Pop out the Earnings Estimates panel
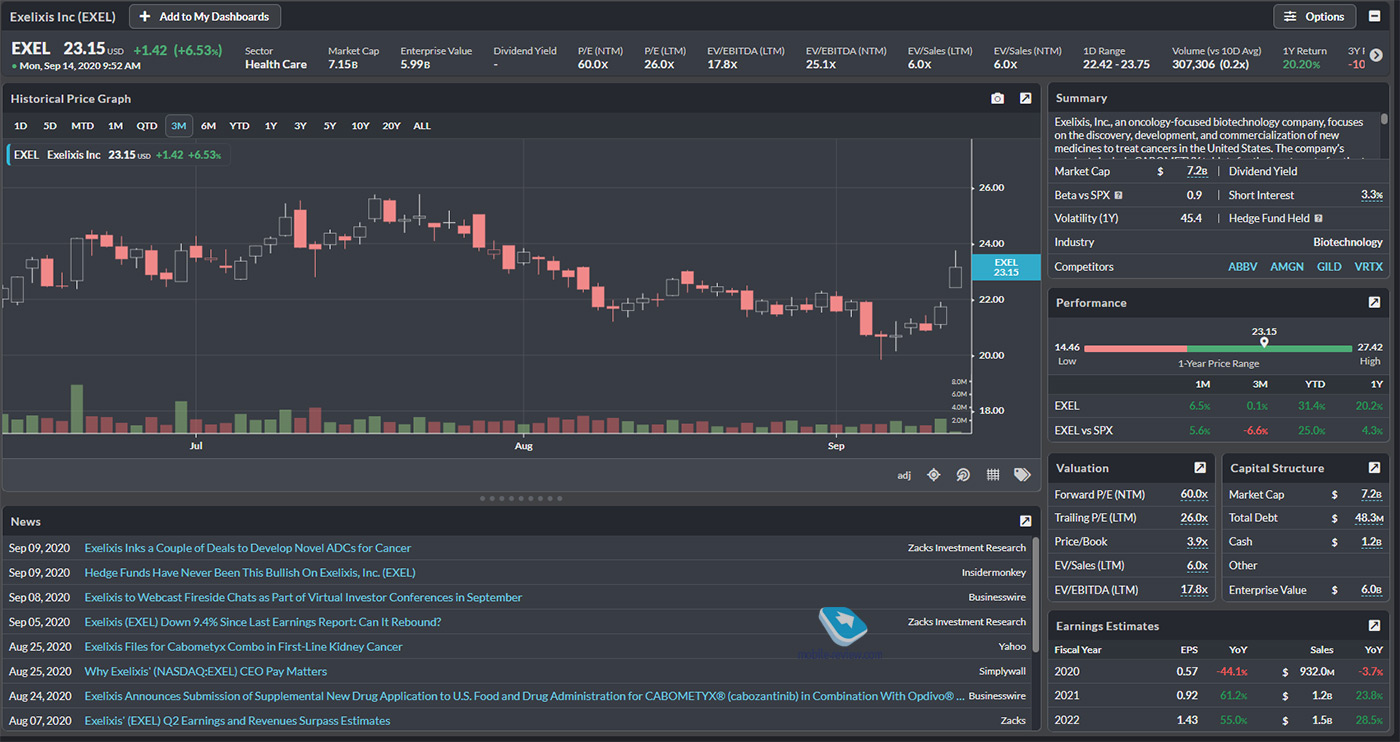 (x=1374, y=626)
